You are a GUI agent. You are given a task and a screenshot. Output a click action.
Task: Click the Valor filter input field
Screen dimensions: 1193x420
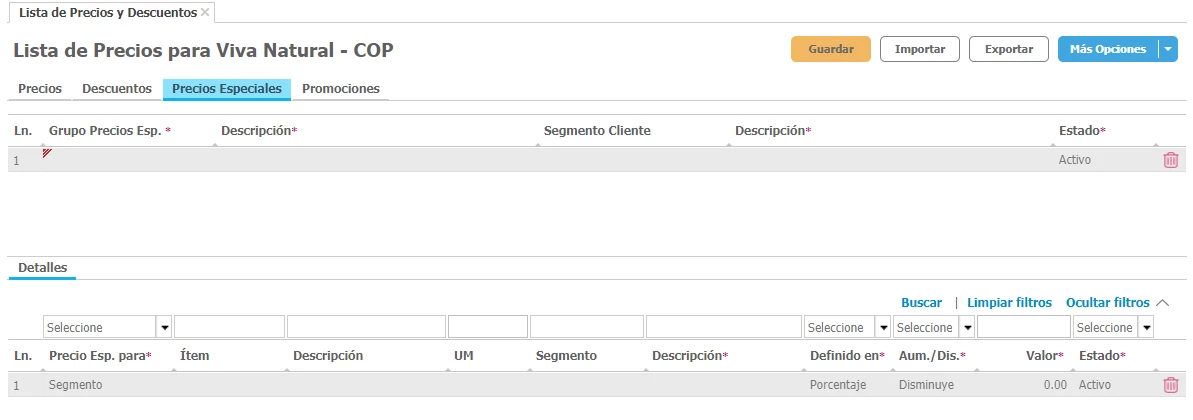pyautogui.click(x=1023, y=328)
